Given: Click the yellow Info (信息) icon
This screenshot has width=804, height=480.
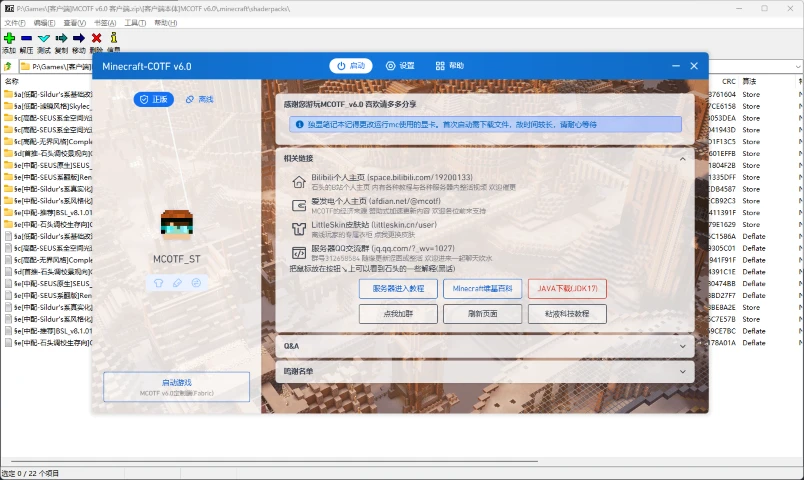Looking at the screenshot, I should click(114, 37).
